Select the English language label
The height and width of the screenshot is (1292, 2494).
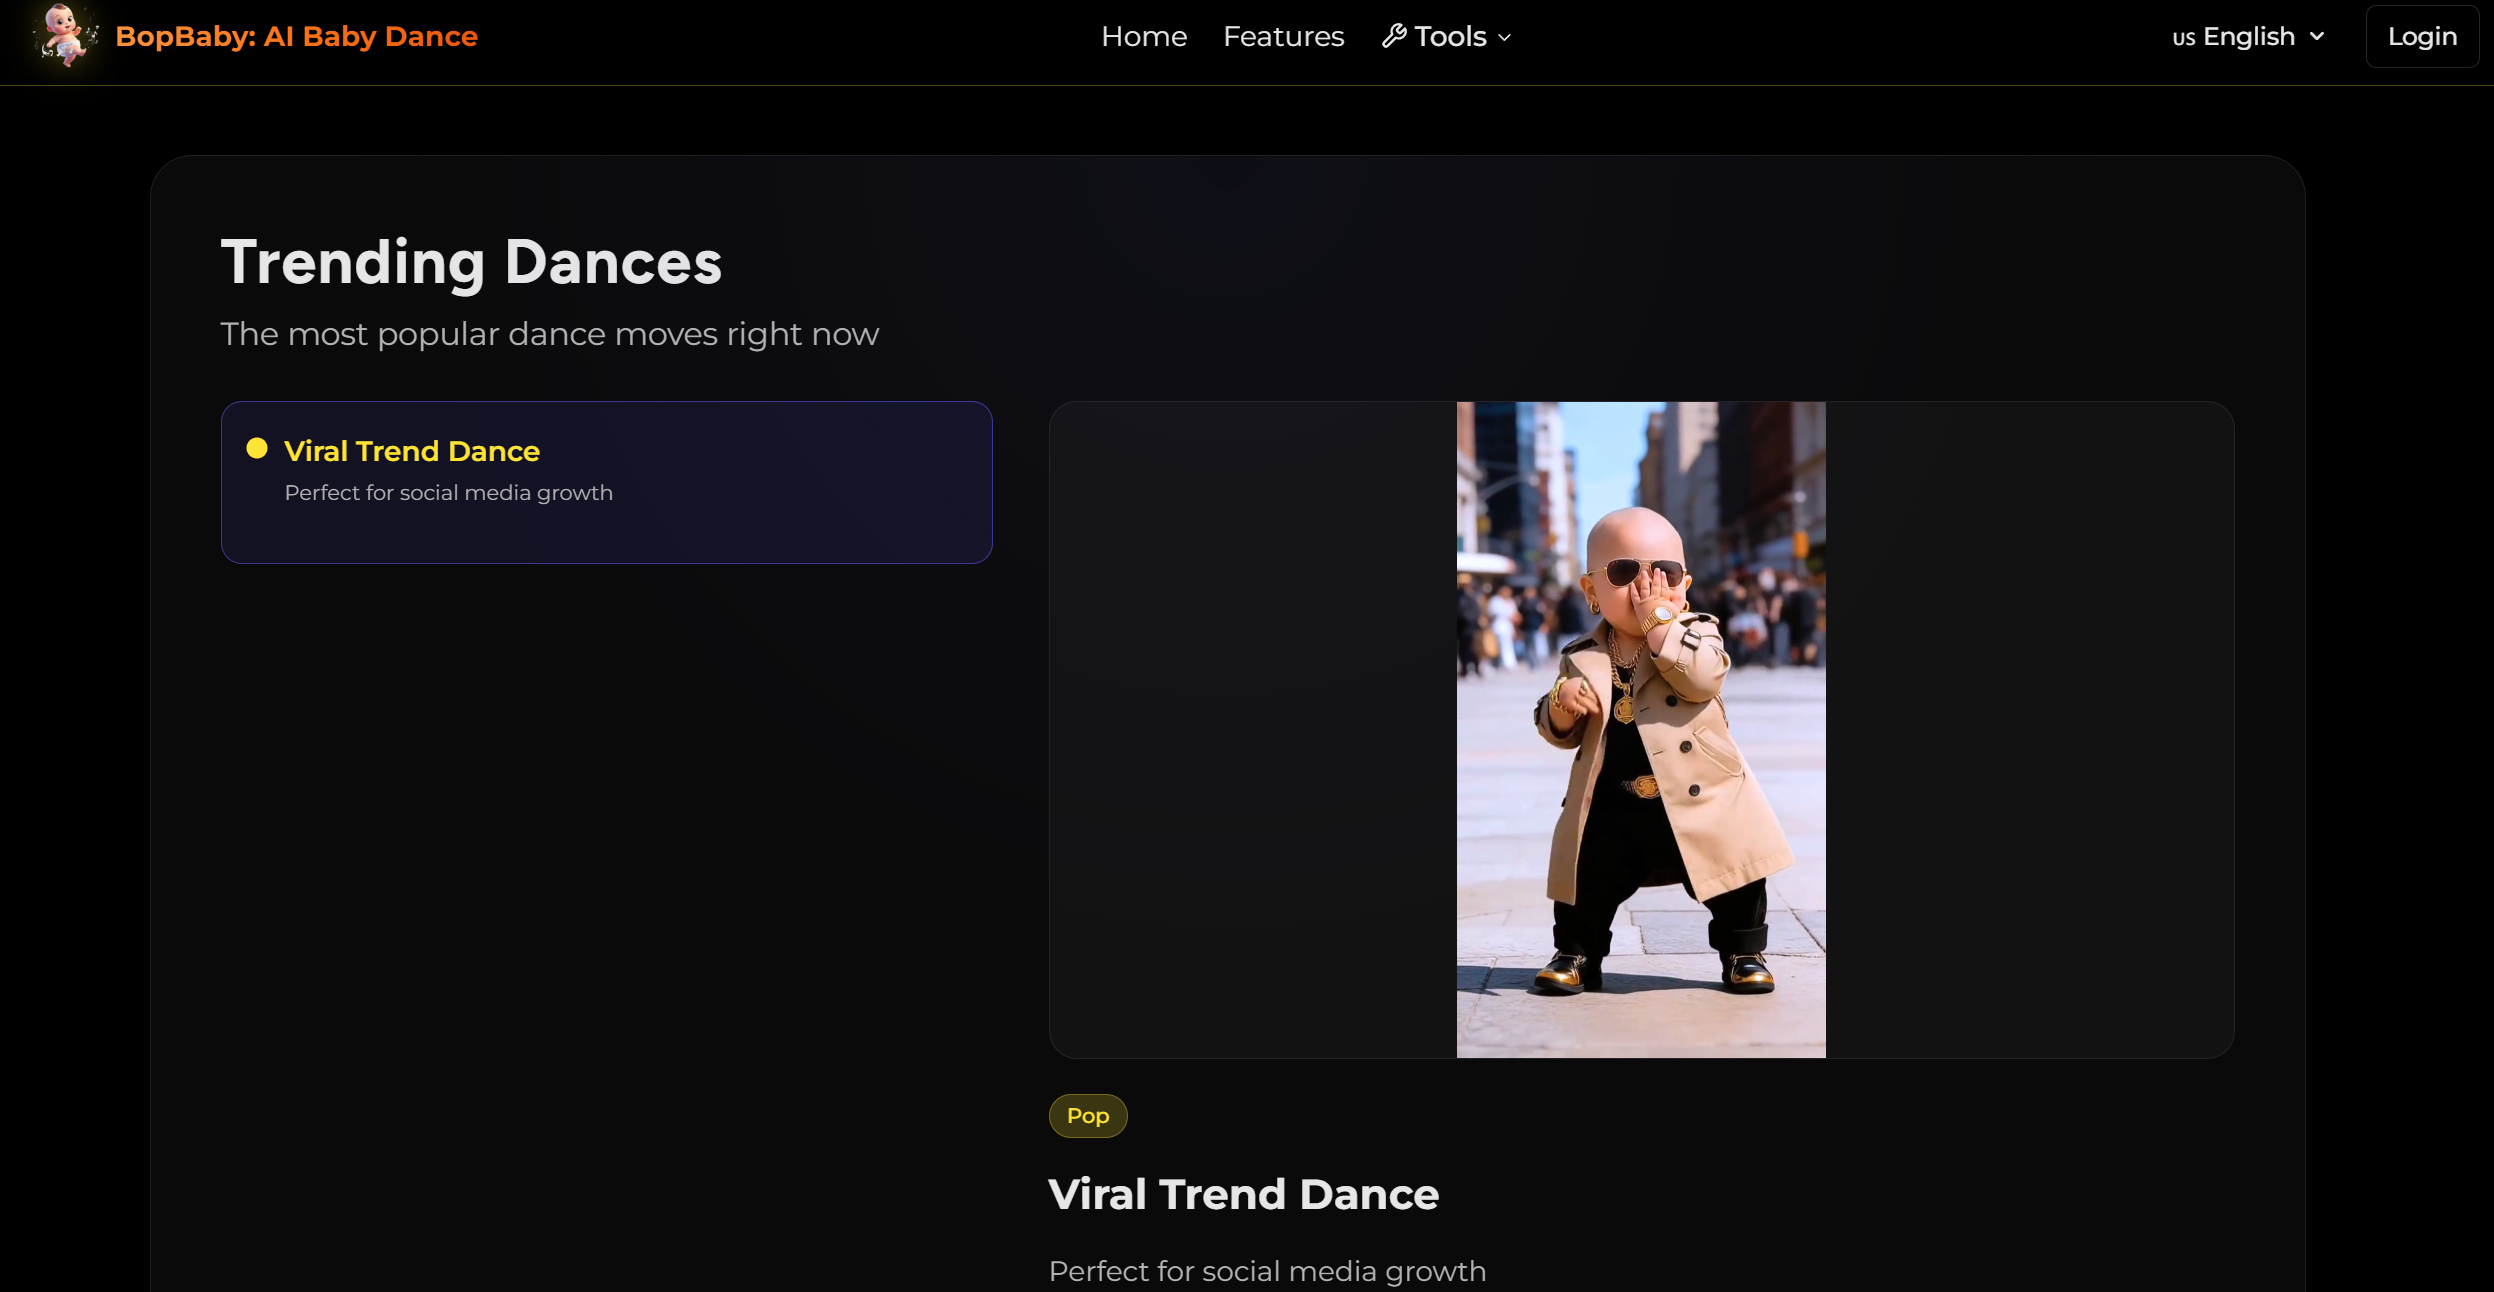(2249, 36)
